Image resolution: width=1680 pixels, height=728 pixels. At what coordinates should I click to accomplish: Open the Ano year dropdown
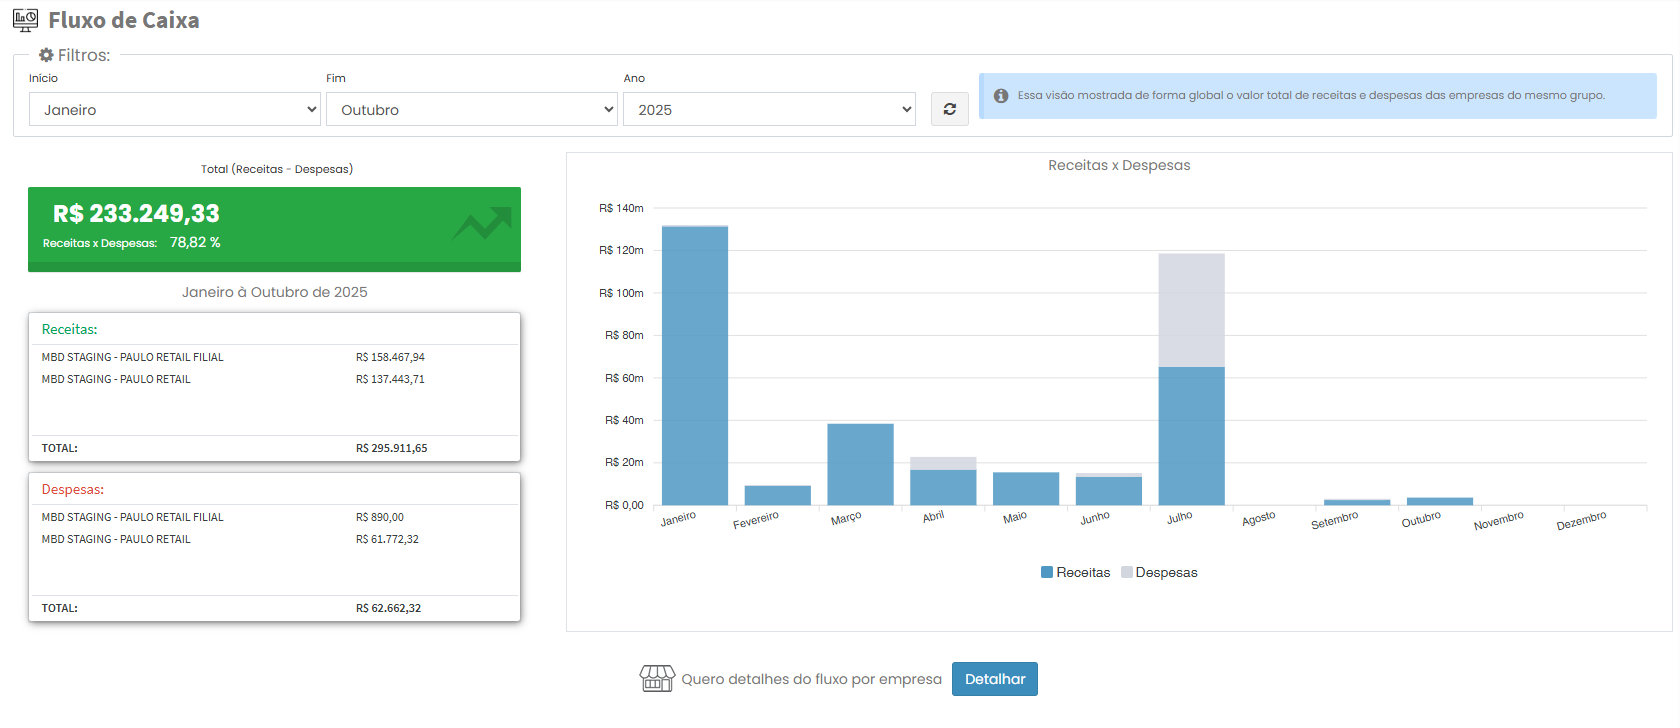(769, 109)
